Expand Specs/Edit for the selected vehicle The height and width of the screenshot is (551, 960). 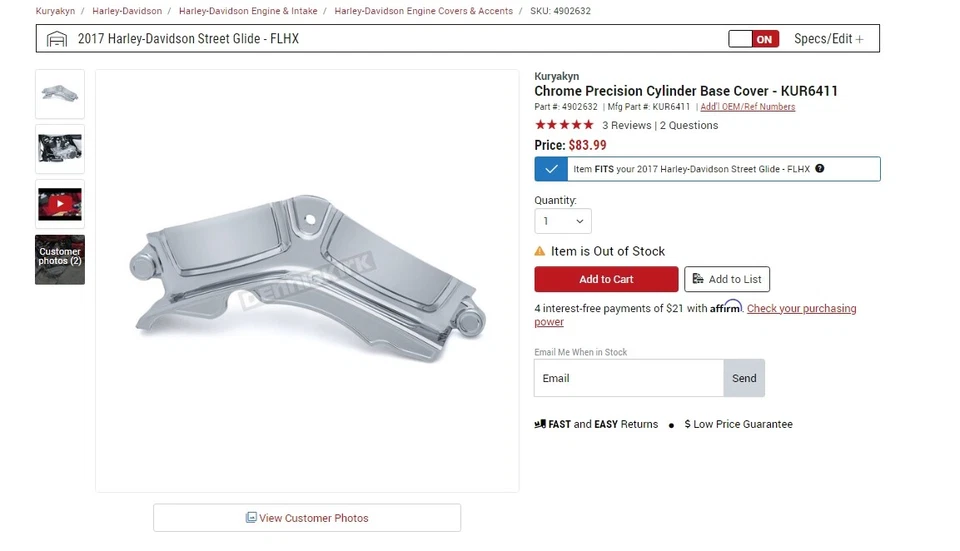pos(828,39)
